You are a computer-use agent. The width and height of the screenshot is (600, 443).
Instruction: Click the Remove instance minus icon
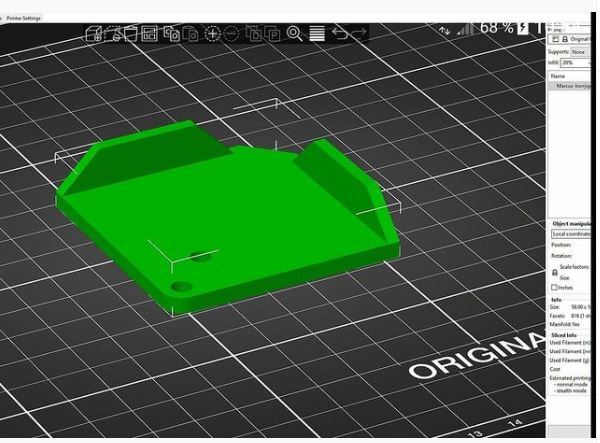(231, 34)
